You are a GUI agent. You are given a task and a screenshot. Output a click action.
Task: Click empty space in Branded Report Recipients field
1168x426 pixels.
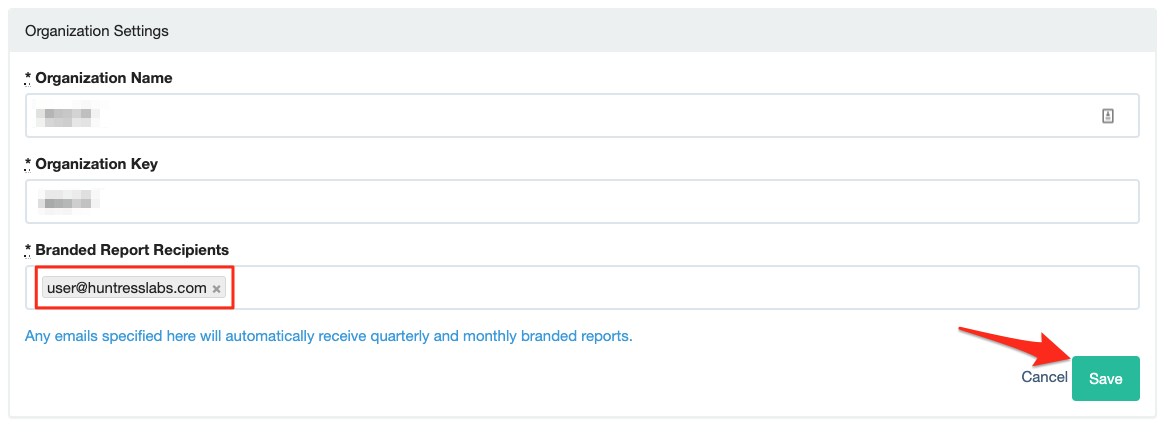click(680, 288)
